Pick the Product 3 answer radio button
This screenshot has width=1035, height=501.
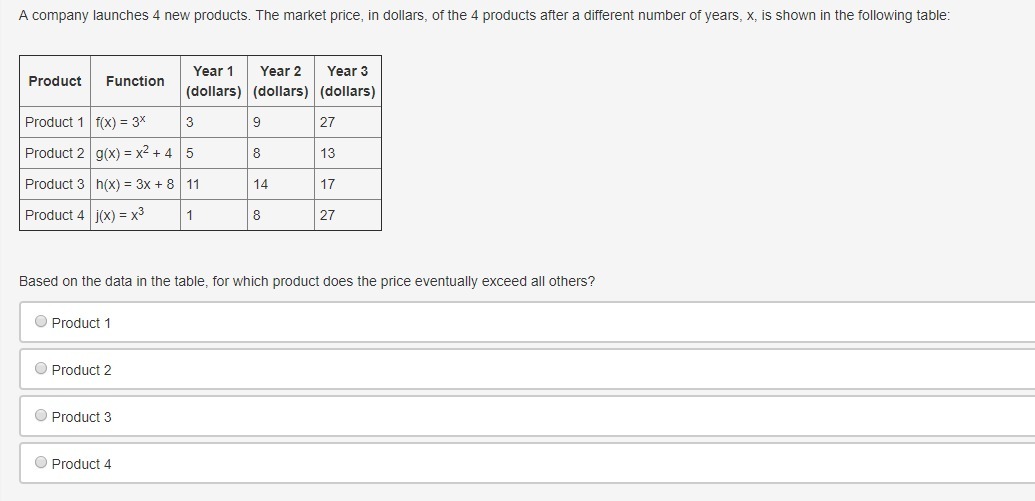41,416
